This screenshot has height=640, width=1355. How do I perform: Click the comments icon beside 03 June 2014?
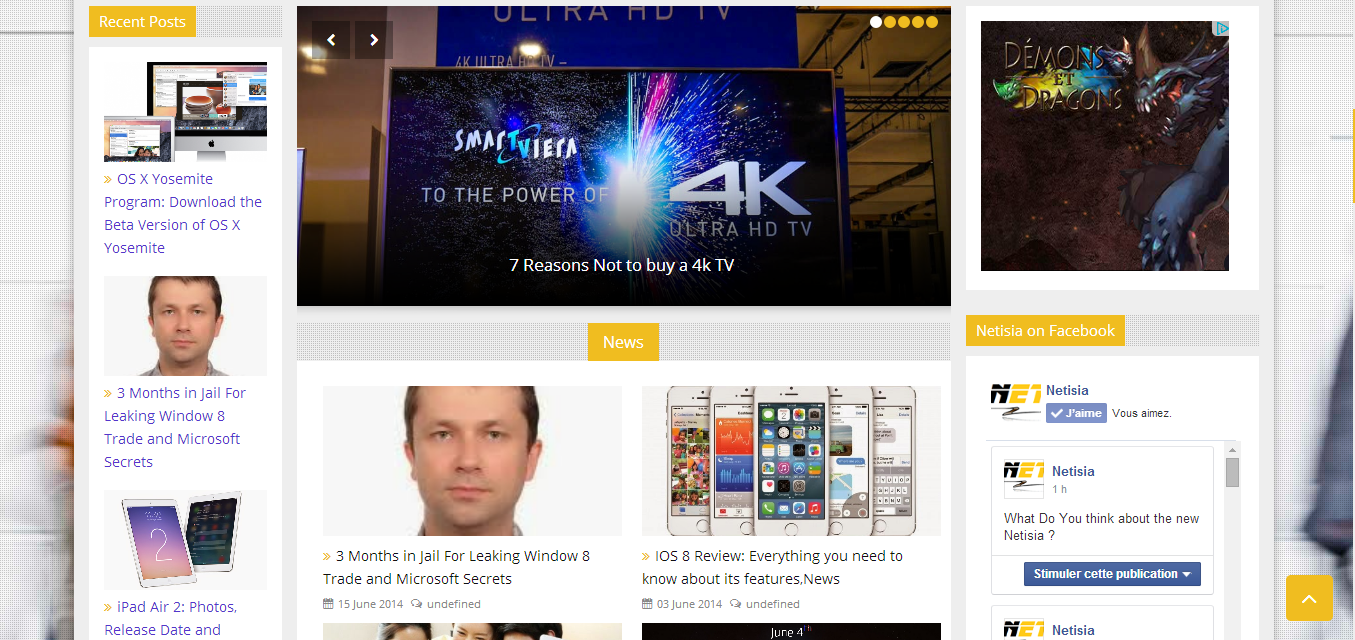pyautogui.click(x=735, y=604)
